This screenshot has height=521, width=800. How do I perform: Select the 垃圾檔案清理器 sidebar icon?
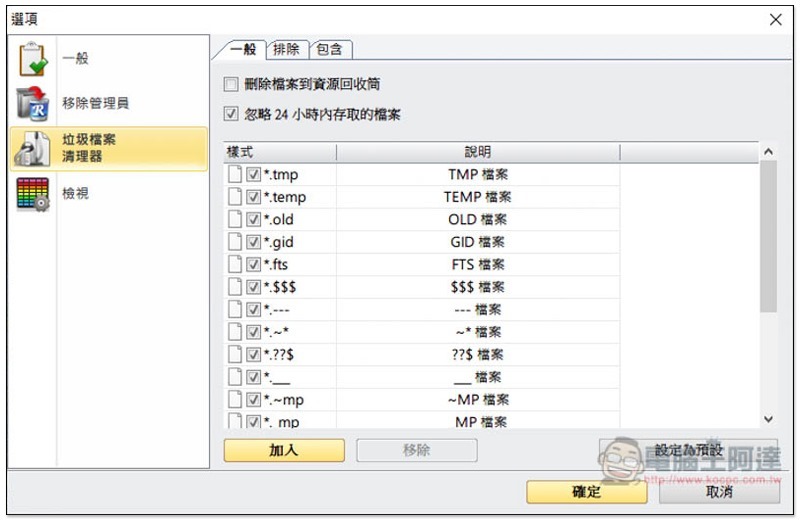coord(33,148)
